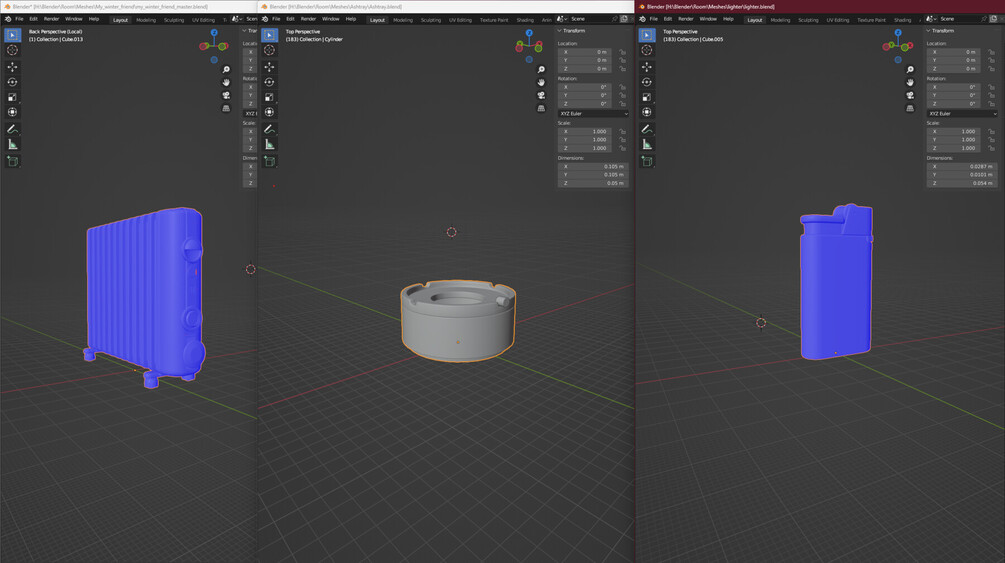Click the new scene button in the lighter window
The width and height of the screenshot is (1005, 563).
pyautogui.click(x=993, y=19)
